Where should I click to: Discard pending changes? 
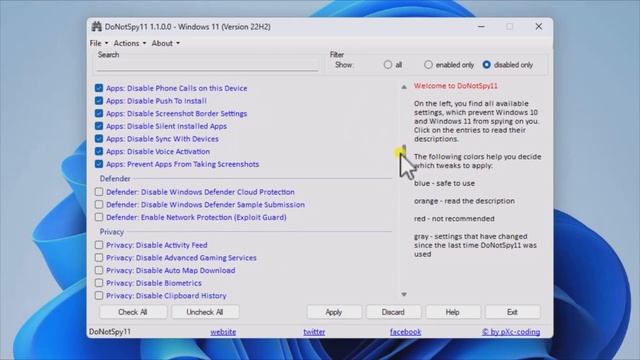point(393,312)
